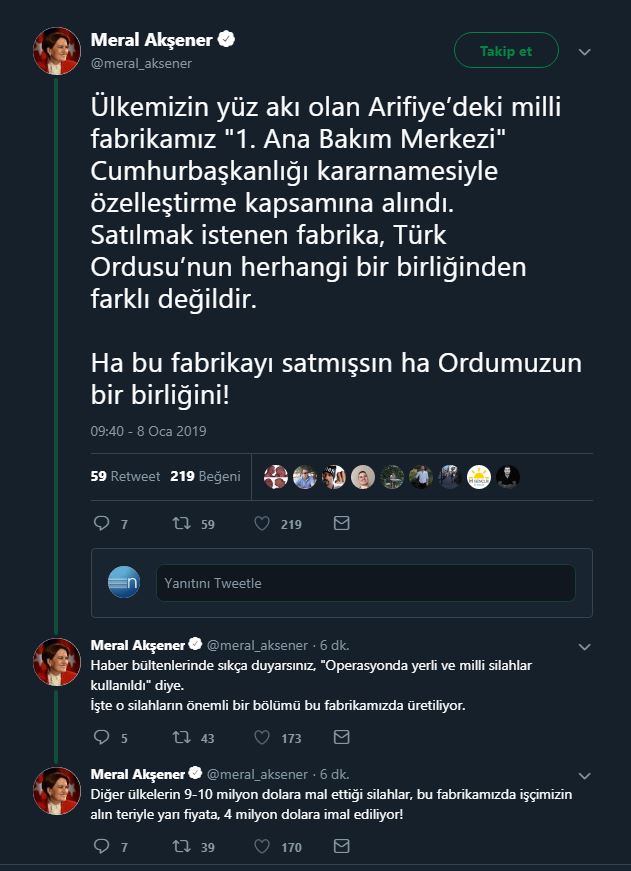Like the main tweet with 219 likes
Viewport: 631px width, 871px height.
(261, 523)
